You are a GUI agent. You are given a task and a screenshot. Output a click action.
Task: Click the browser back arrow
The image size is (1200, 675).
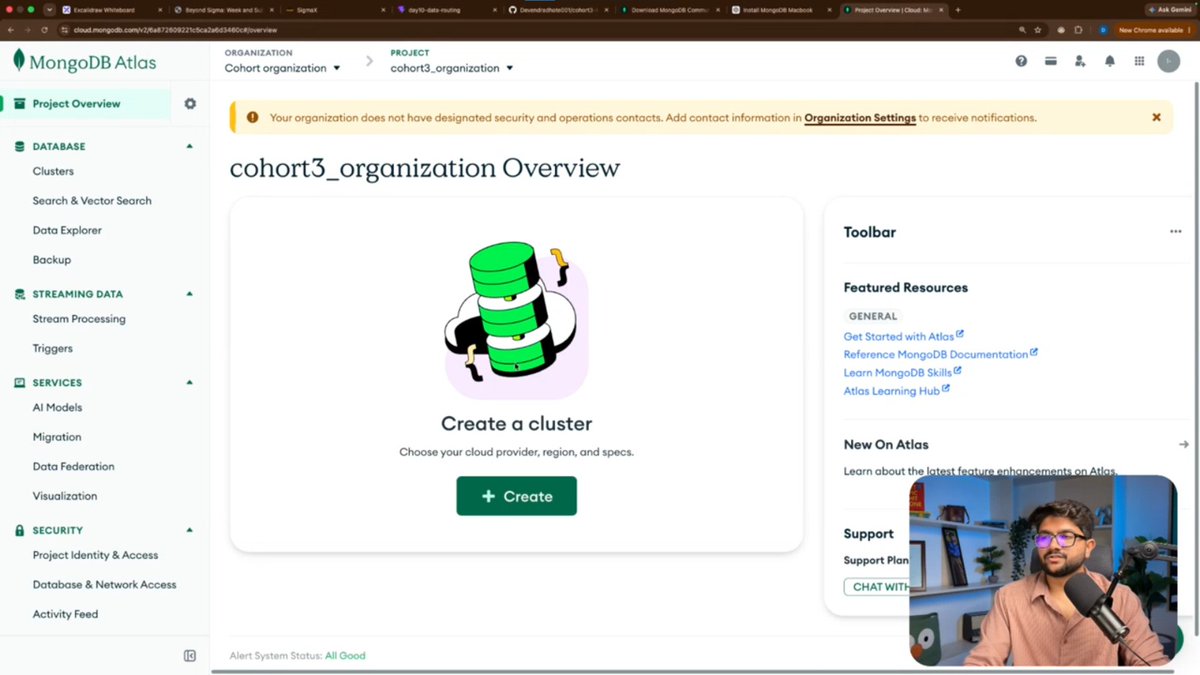11,30
